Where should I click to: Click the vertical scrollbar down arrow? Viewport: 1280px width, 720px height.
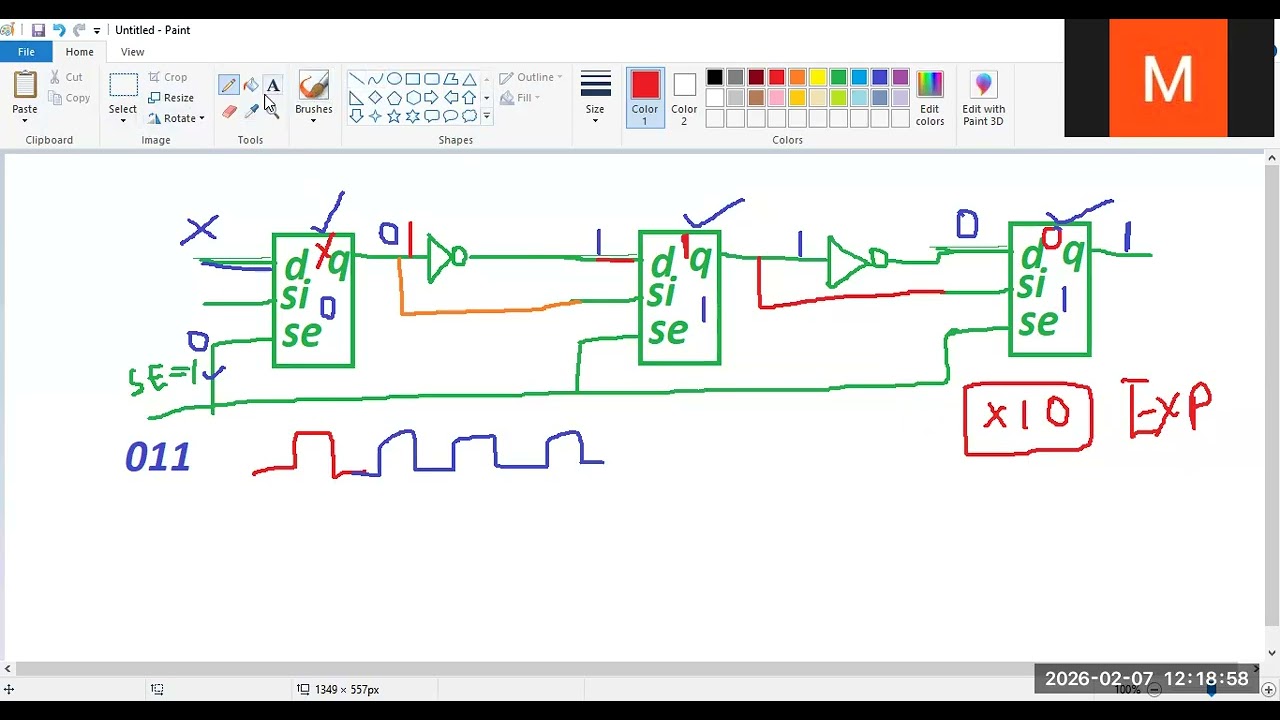(x=1272, y=653)
